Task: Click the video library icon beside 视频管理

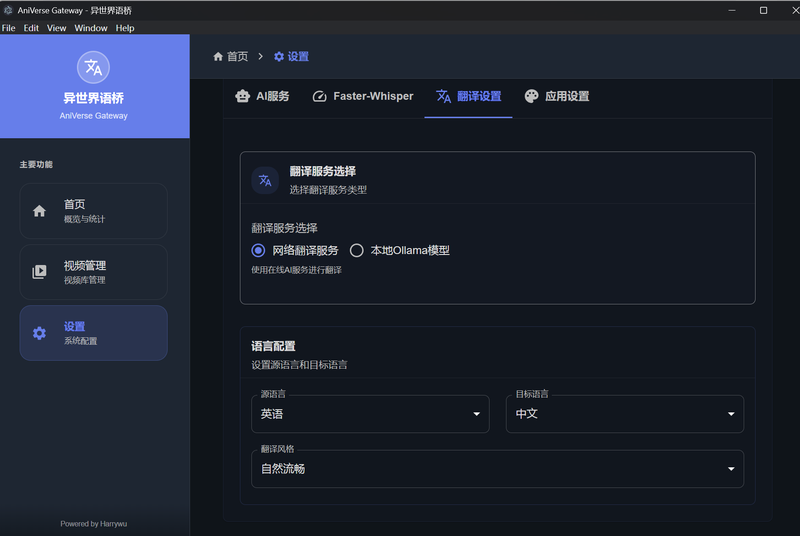Action: pyautogui.click(x=39, y=272)
